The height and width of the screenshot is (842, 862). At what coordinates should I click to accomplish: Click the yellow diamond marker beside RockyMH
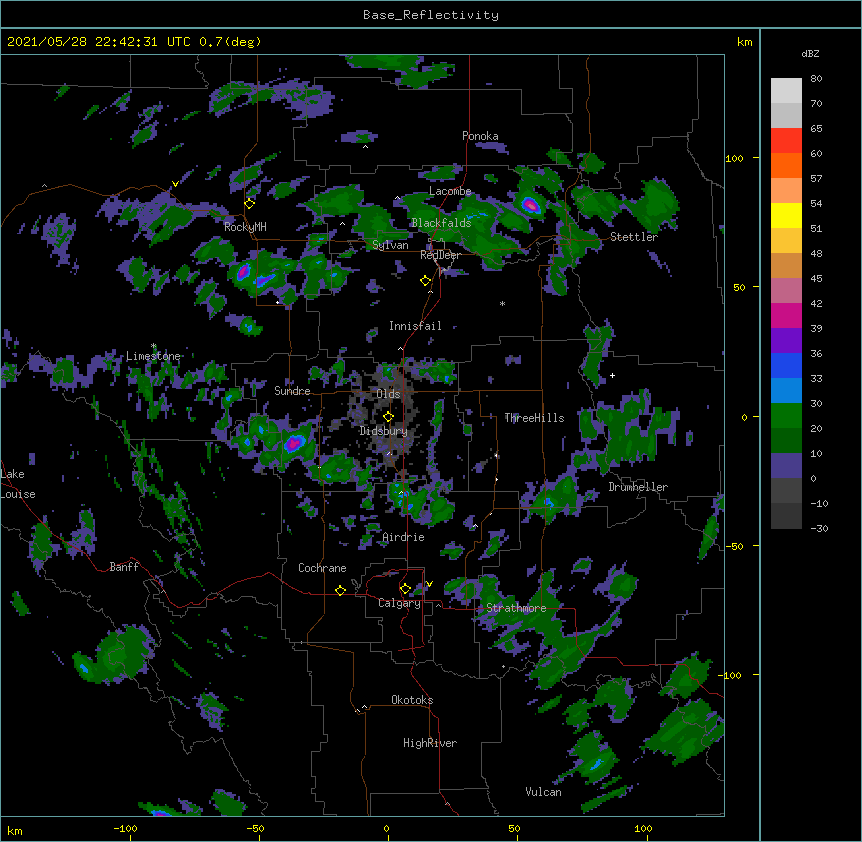click(x=250, y=203)
